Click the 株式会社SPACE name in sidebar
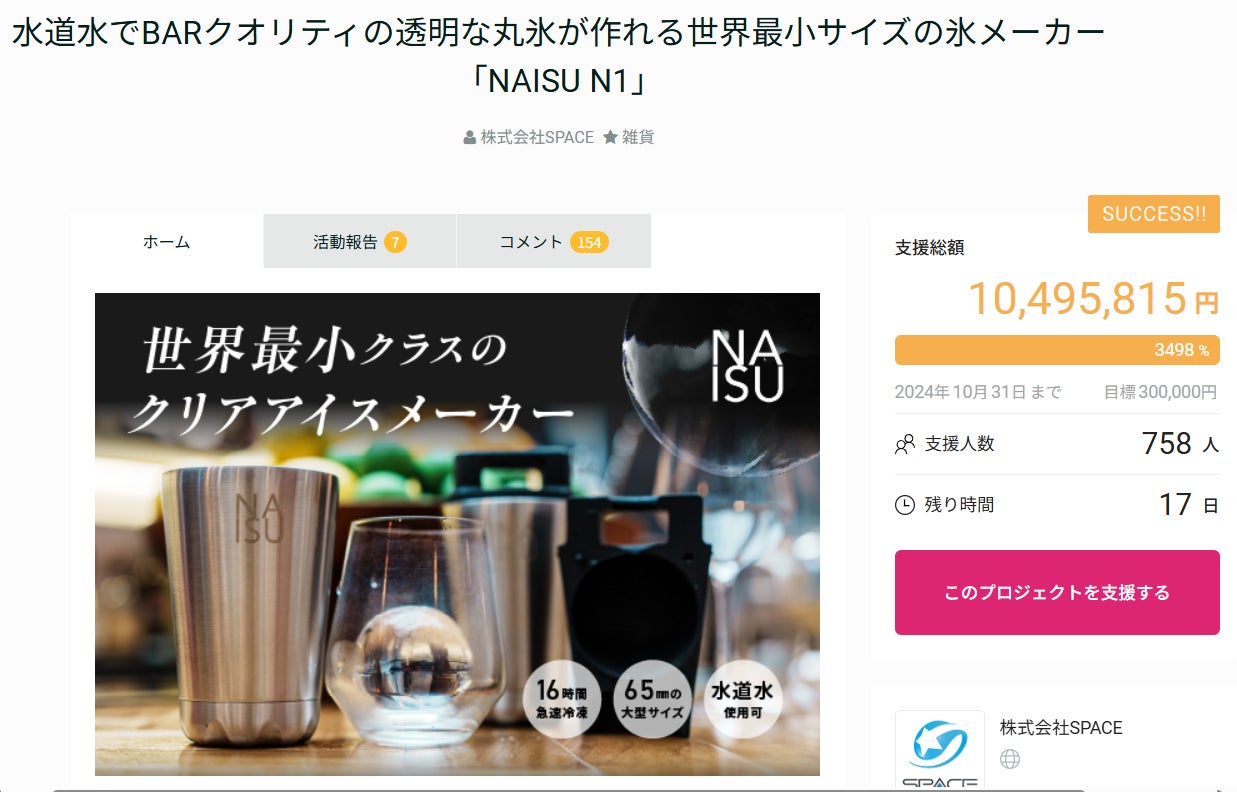Screen dimensions: 1237x792 pyautogui.click(x=1061, y=728)
